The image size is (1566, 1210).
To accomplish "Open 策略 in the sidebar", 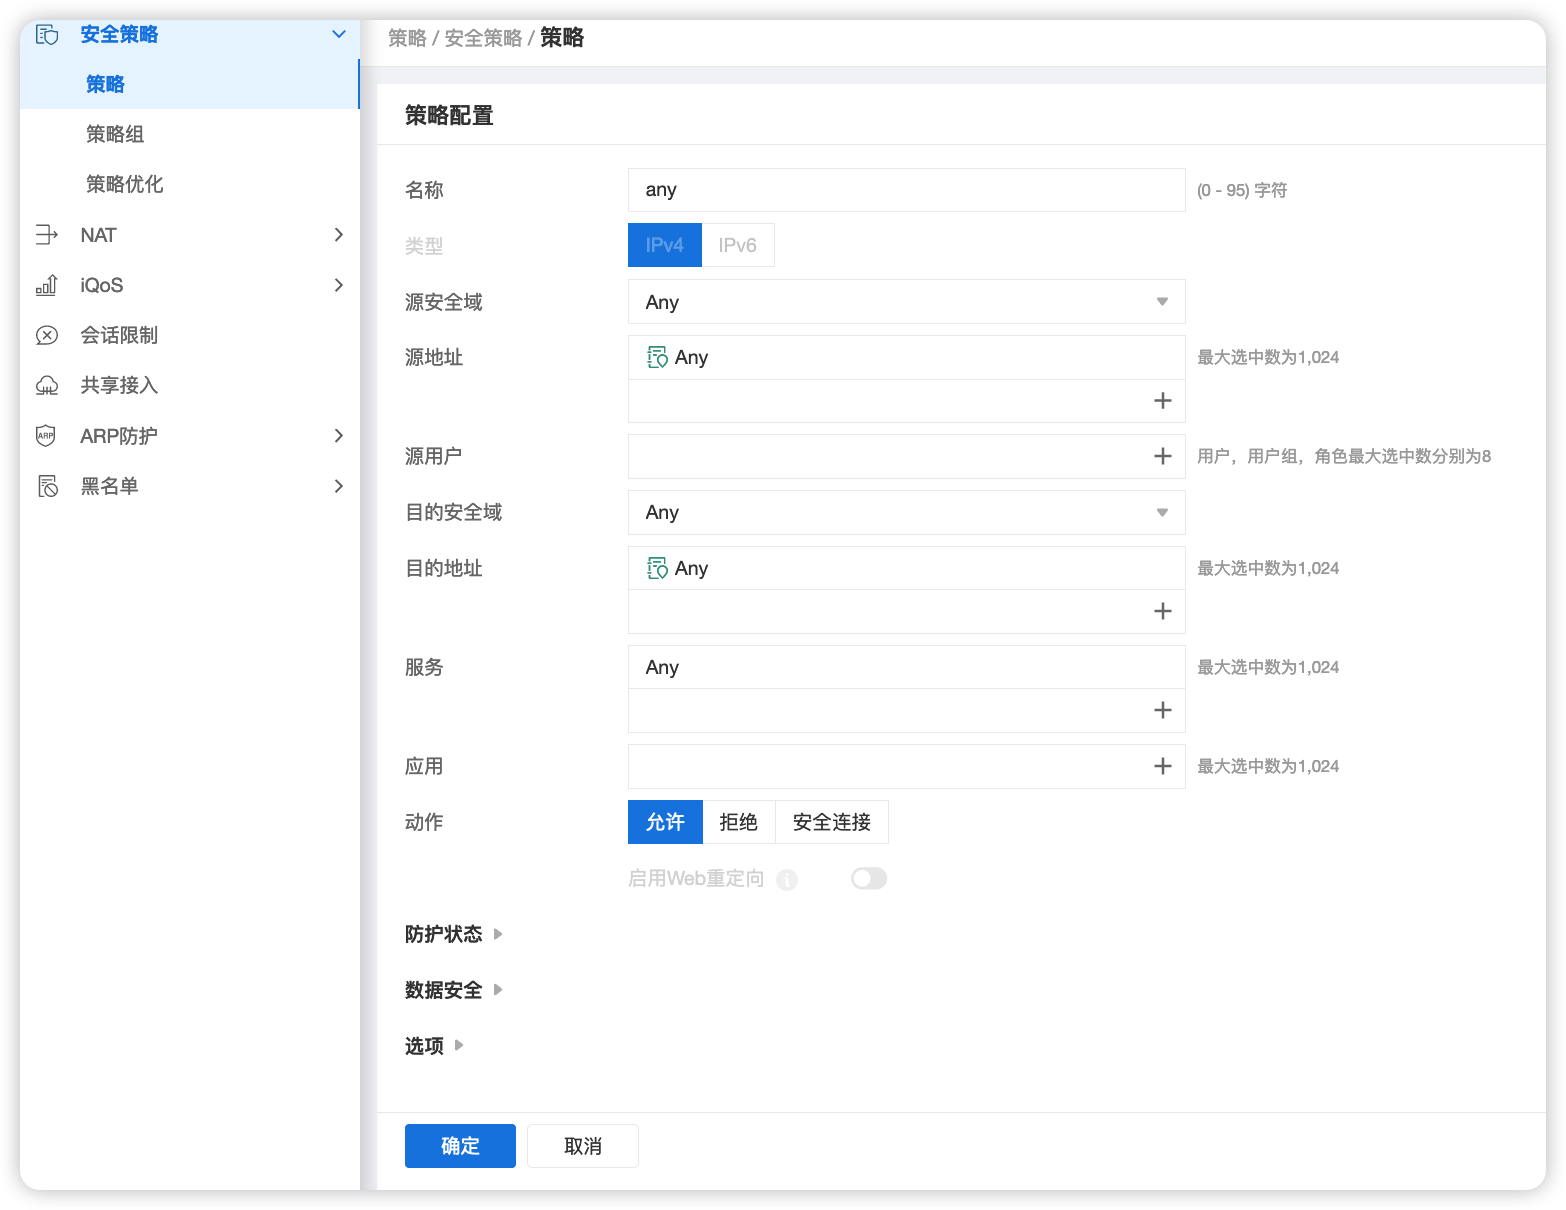I will click(x=190, y=84).
